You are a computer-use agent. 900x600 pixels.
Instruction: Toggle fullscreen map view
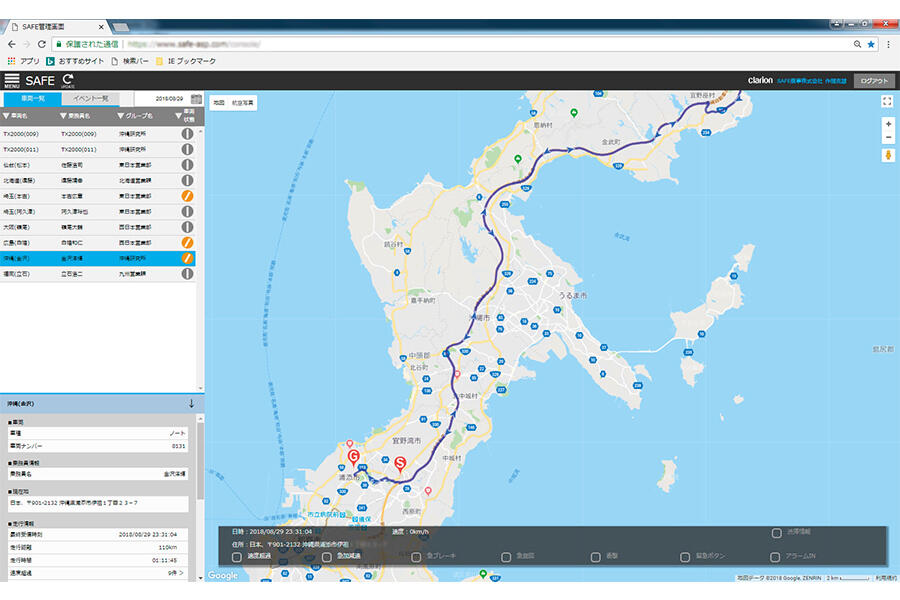(x=887, y=101)
